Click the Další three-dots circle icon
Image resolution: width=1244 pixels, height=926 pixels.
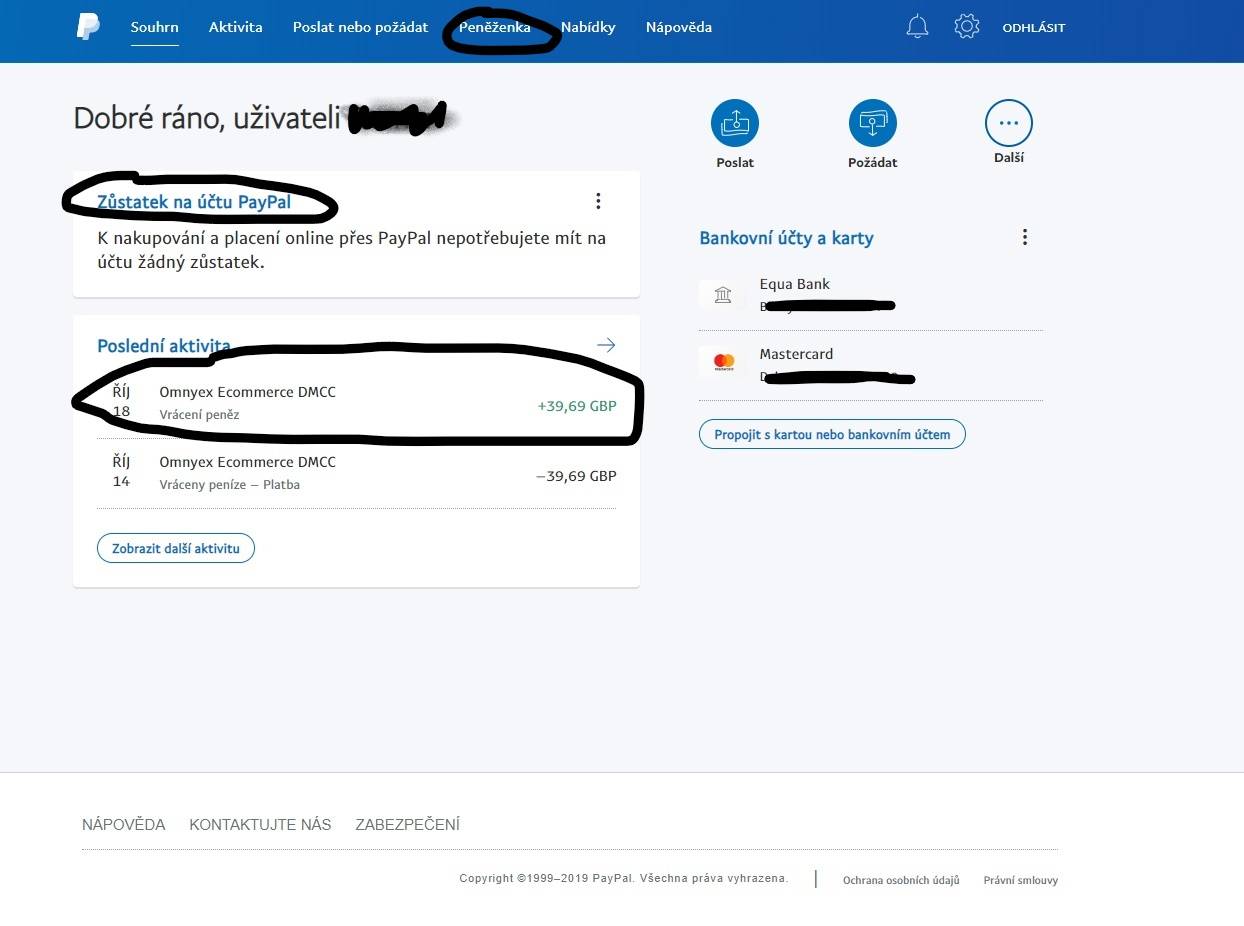tap(1009, 123)
